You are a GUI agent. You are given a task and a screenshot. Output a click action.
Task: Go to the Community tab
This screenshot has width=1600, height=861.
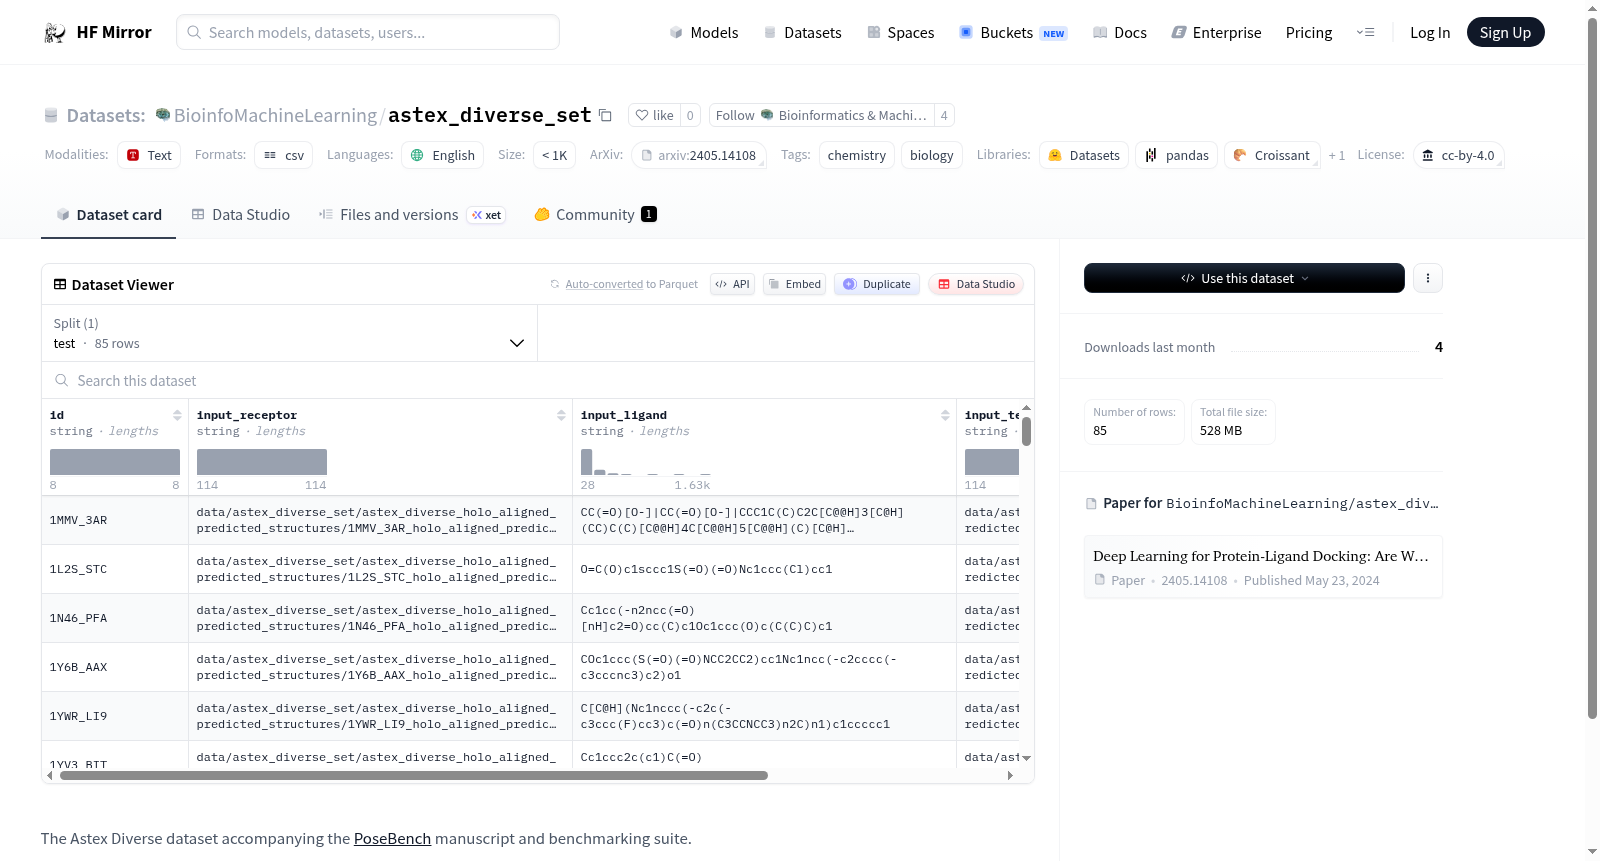[x=596, y=215]
